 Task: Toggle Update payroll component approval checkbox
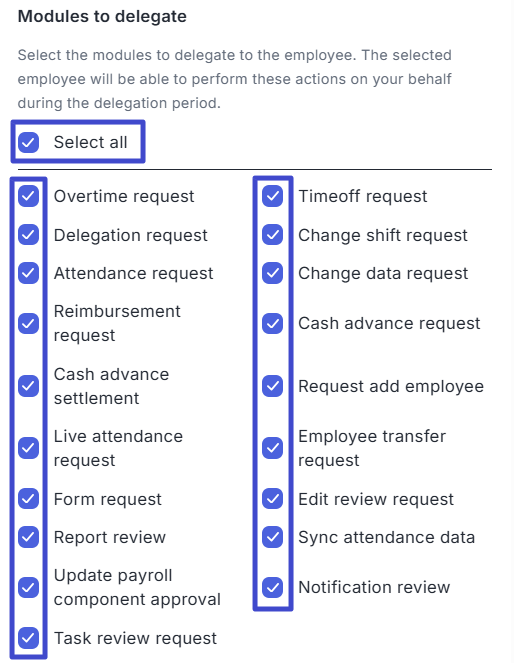point(28,587)
